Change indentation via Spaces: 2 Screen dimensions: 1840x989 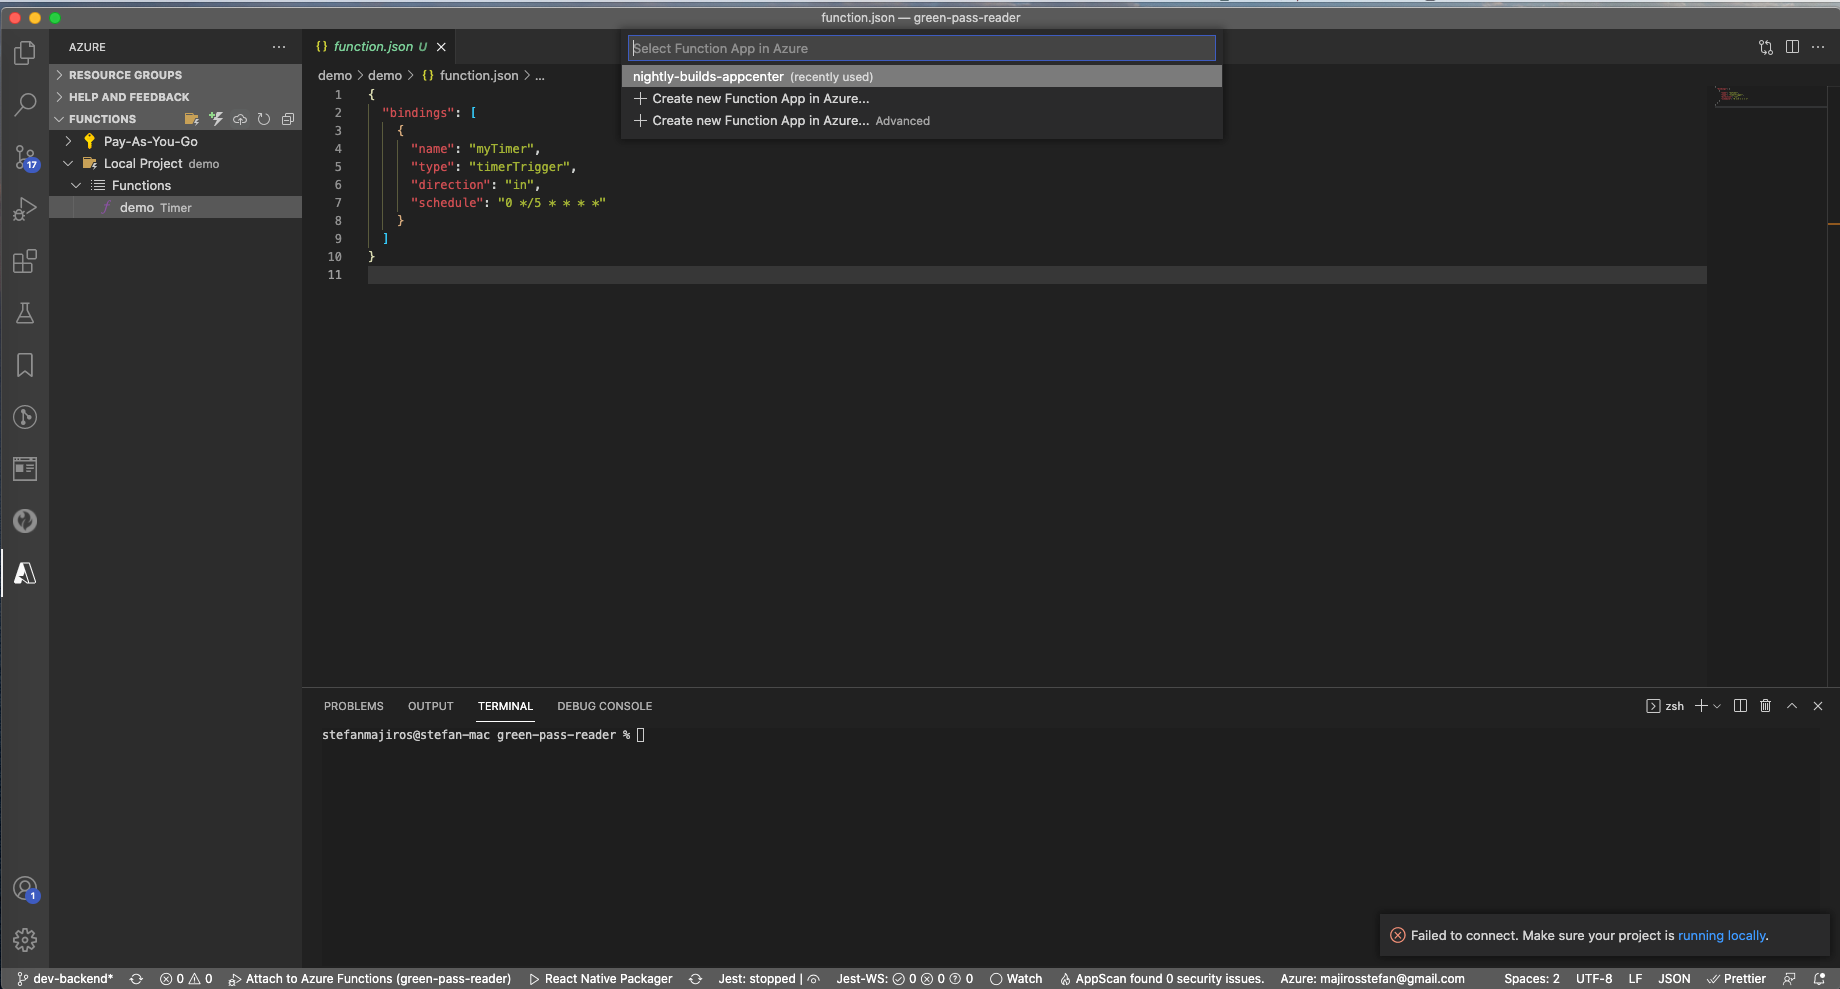click(1531, 979)
